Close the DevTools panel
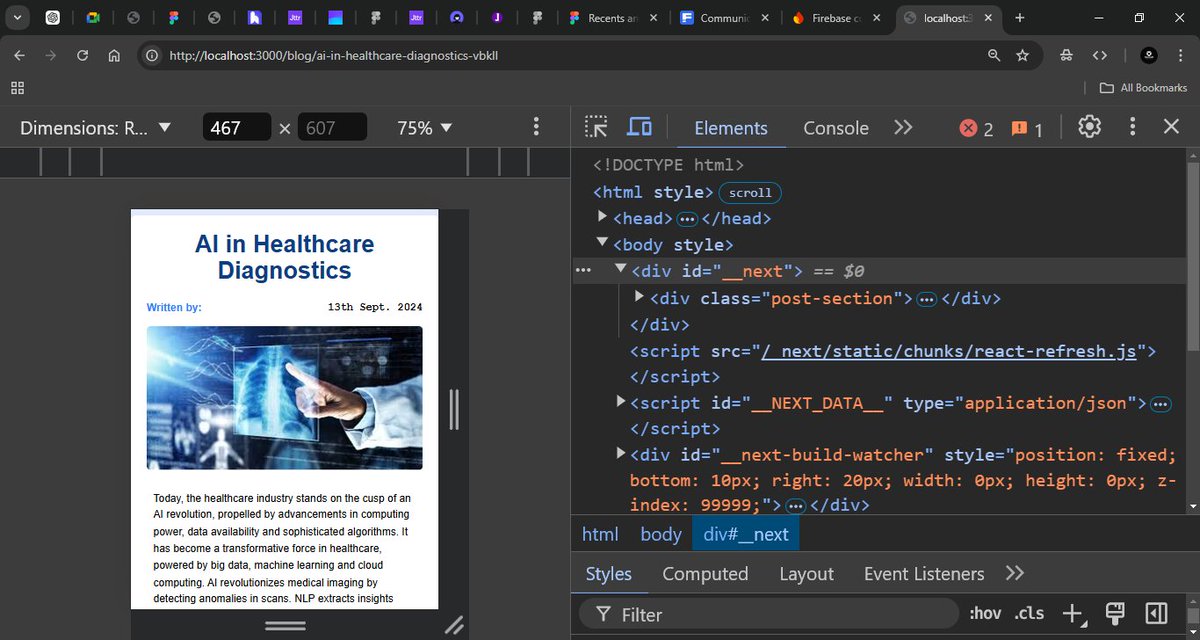 pos(1171,127)
